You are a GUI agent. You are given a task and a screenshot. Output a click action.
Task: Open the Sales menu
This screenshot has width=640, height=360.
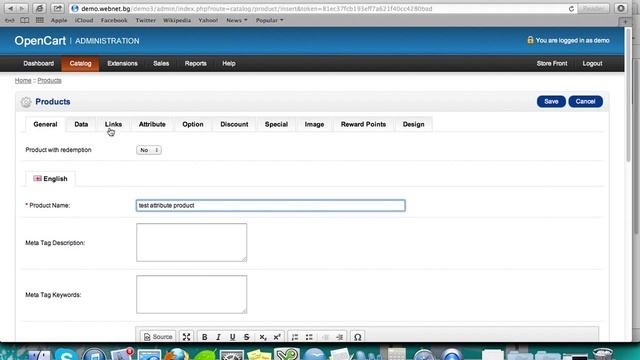click(x=161, y=64)
